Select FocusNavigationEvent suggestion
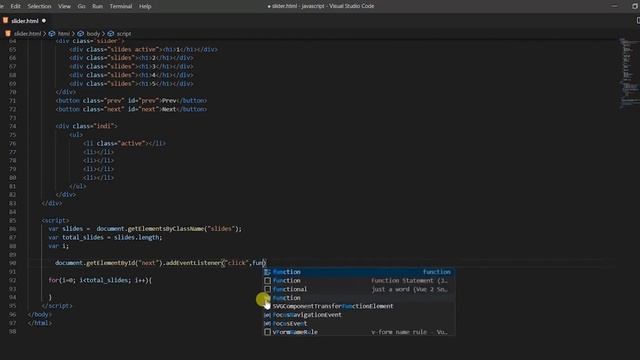Viewport: 640px width, 360px height. (x=358, y=315)
